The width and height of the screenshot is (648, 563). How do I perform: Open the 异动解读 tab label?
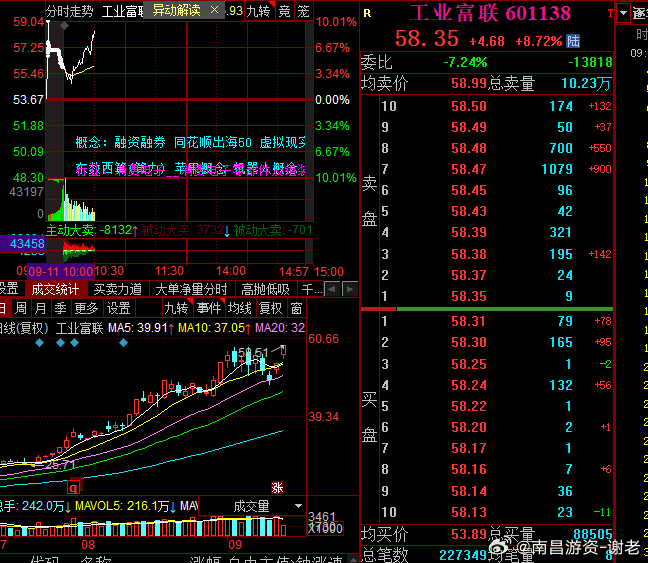coord(176,10)
